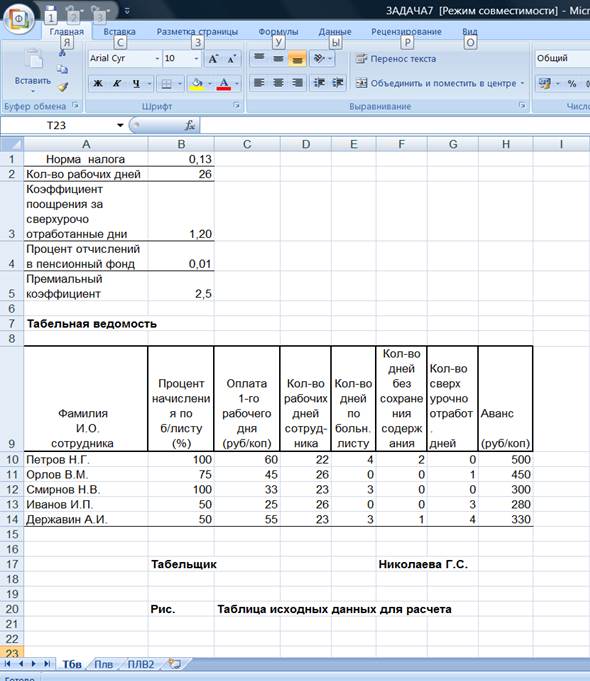
Task: Toggle bold formatting Ж
Action: (x=98, y=83)
